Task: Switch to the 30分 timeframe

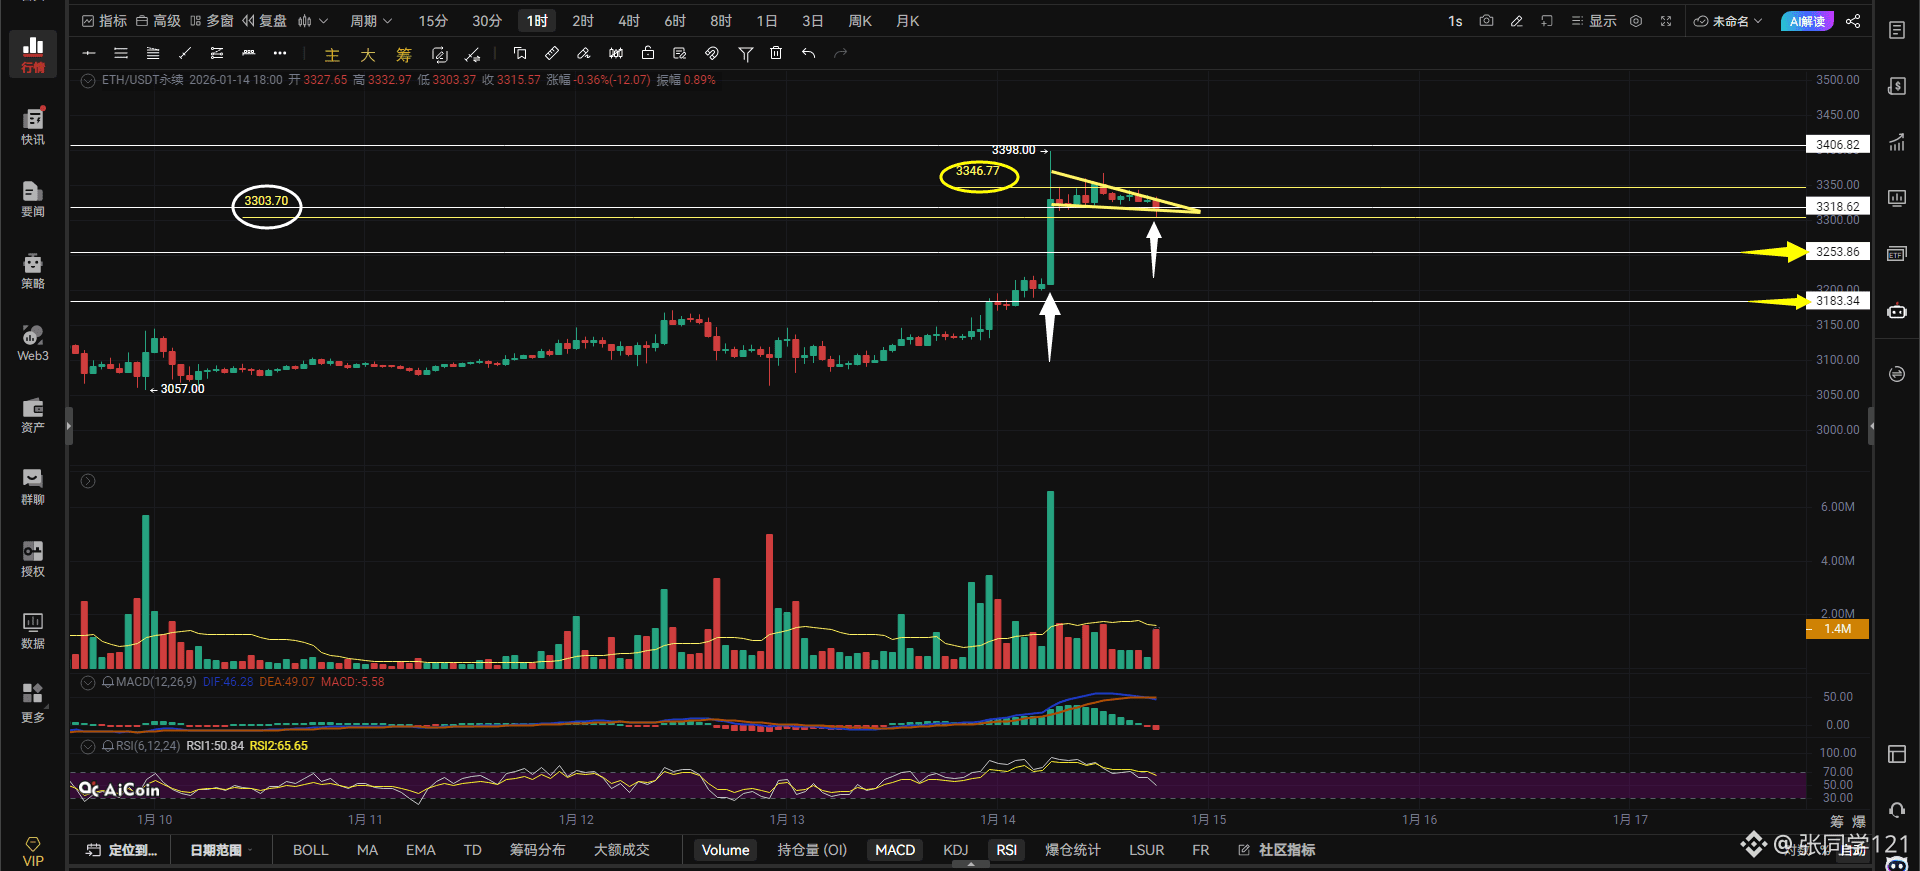Action: 487,21
